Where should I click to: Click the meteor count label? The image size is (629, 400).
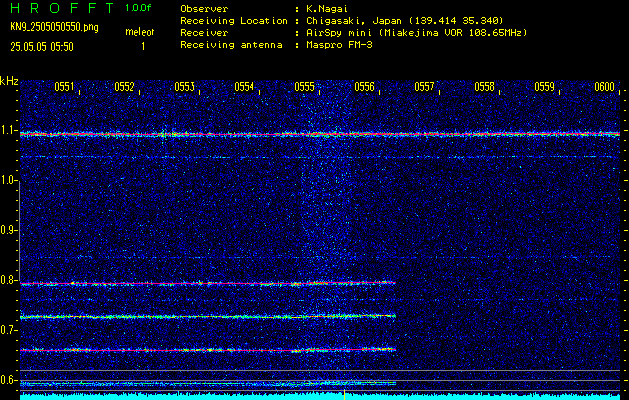pos(140,32)
